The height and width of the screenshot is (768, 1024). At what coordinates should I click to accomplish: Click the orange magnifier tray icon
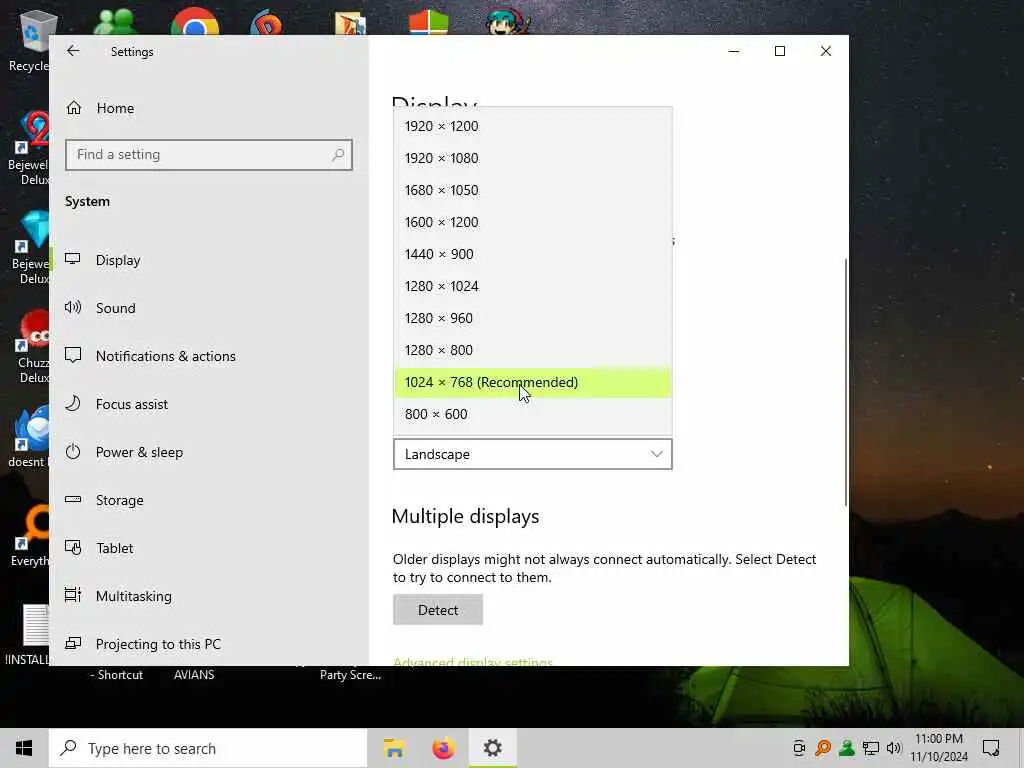[823, 748]
